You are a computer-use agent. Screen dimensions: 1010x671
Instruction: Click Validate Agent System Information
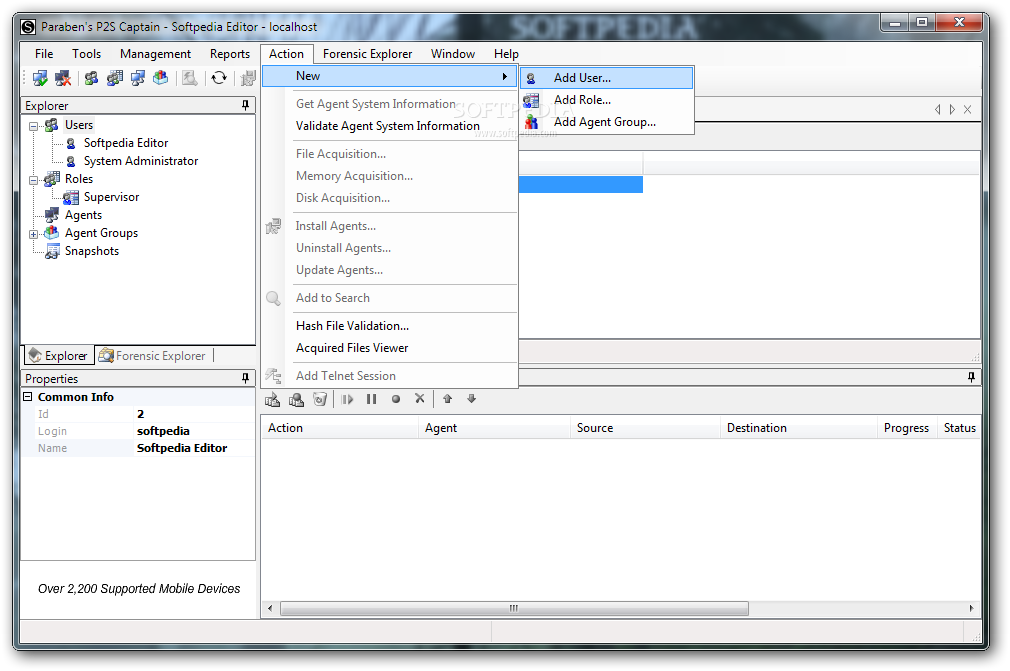pyautogui.click(x=388, y=126)
